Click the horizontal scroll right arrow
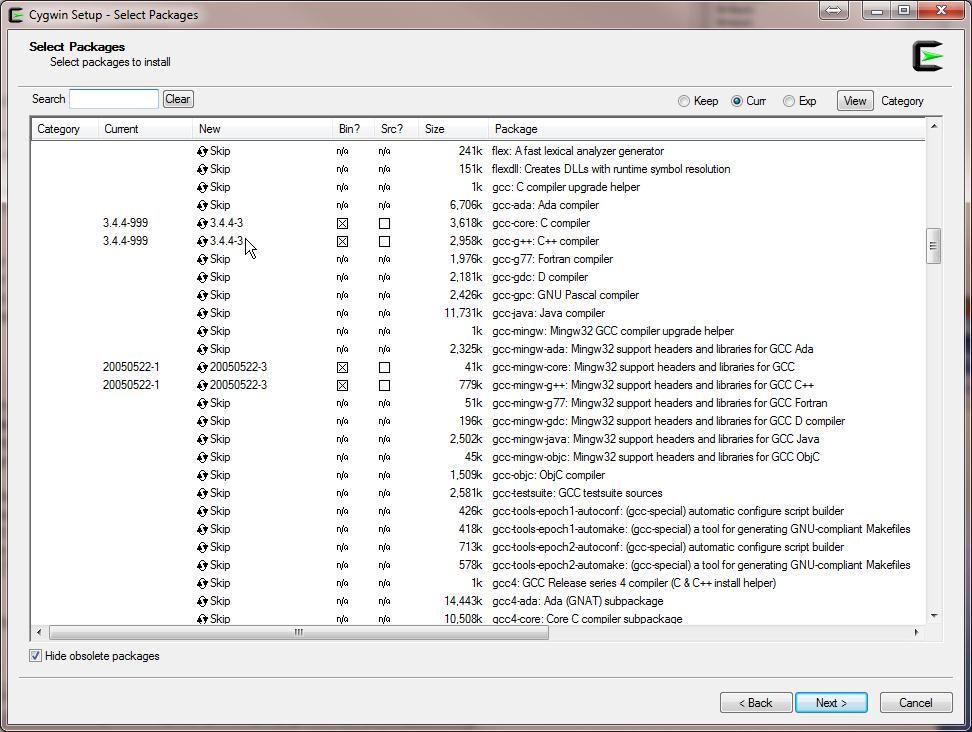The height and width of the screenshot is (732, 972). (x=916, y=632)
